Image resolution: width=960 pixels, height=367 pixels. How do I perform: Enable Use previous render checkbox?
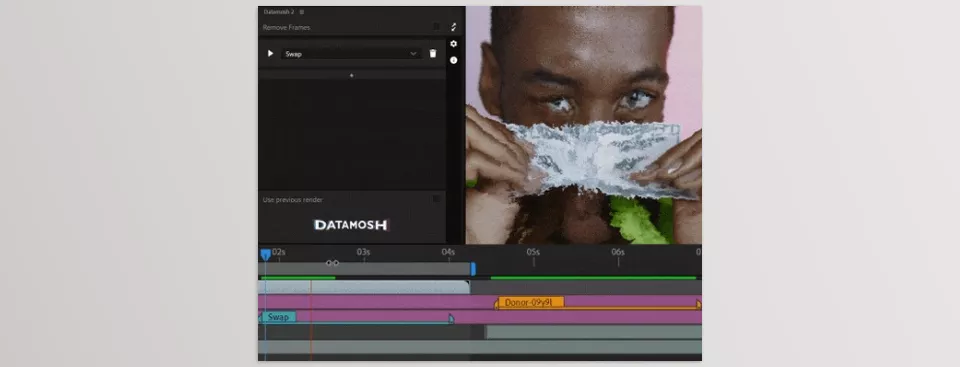437,199
